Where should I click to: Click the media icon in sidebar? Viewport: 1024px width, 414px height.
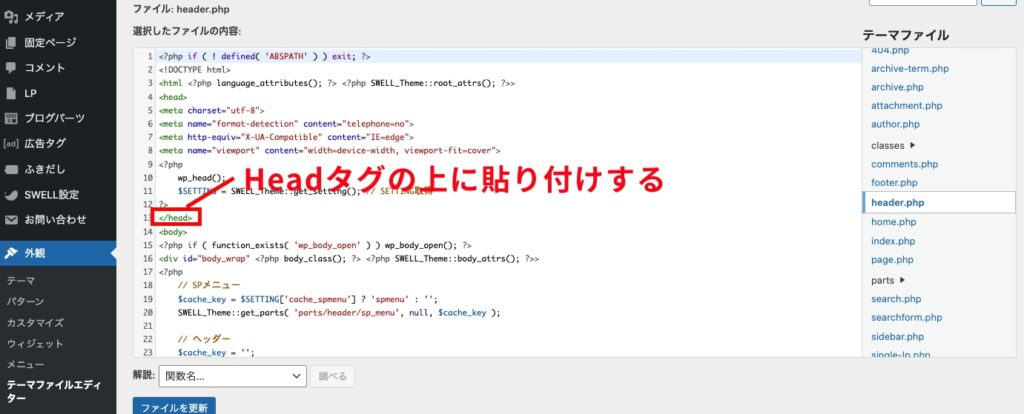(x=11, y=17)
